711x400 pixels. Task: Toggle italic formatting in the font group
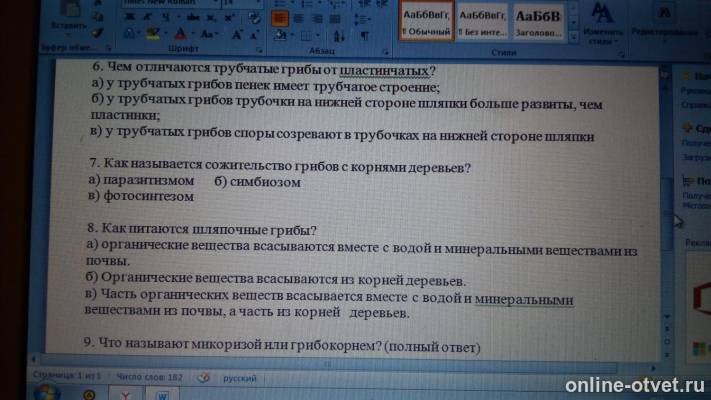[x=146, y=17]
